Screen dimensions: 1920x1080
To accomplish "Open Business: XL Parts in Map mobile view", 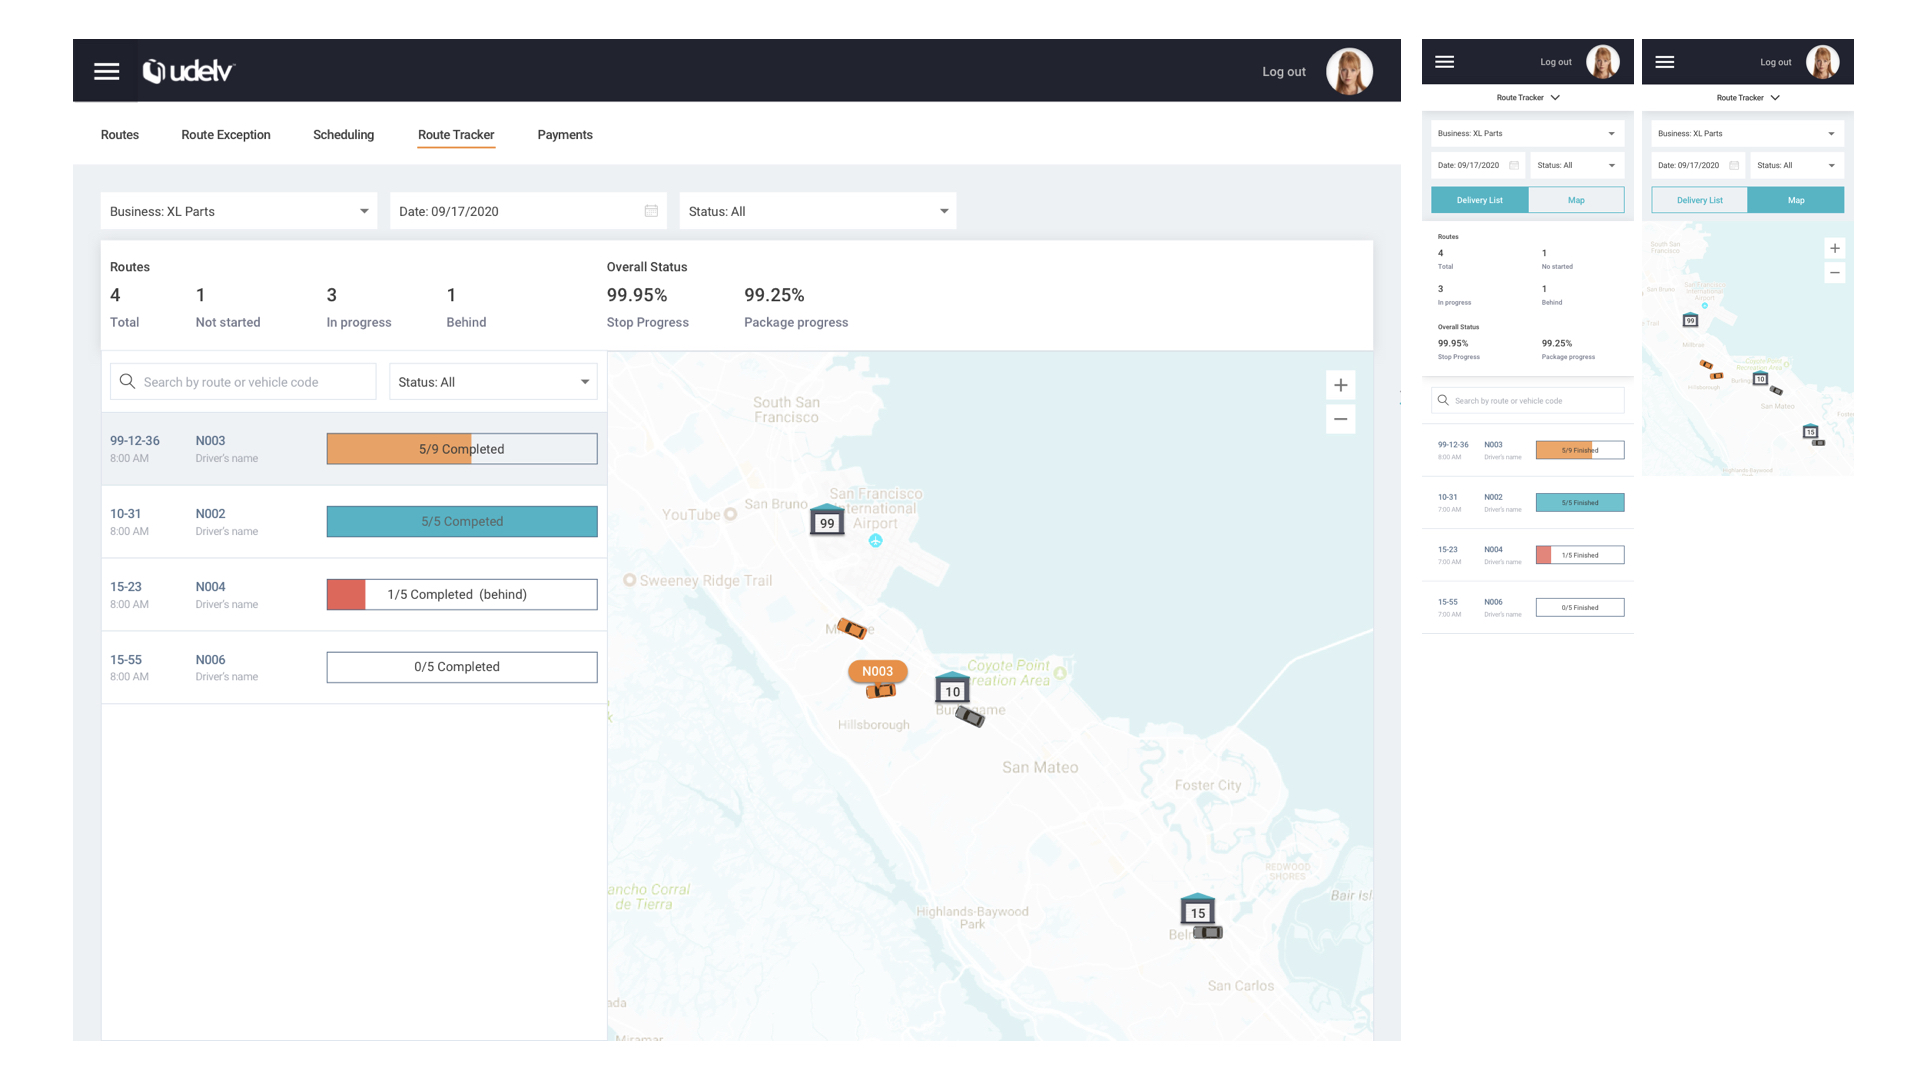I will (x=1748, y=133).
